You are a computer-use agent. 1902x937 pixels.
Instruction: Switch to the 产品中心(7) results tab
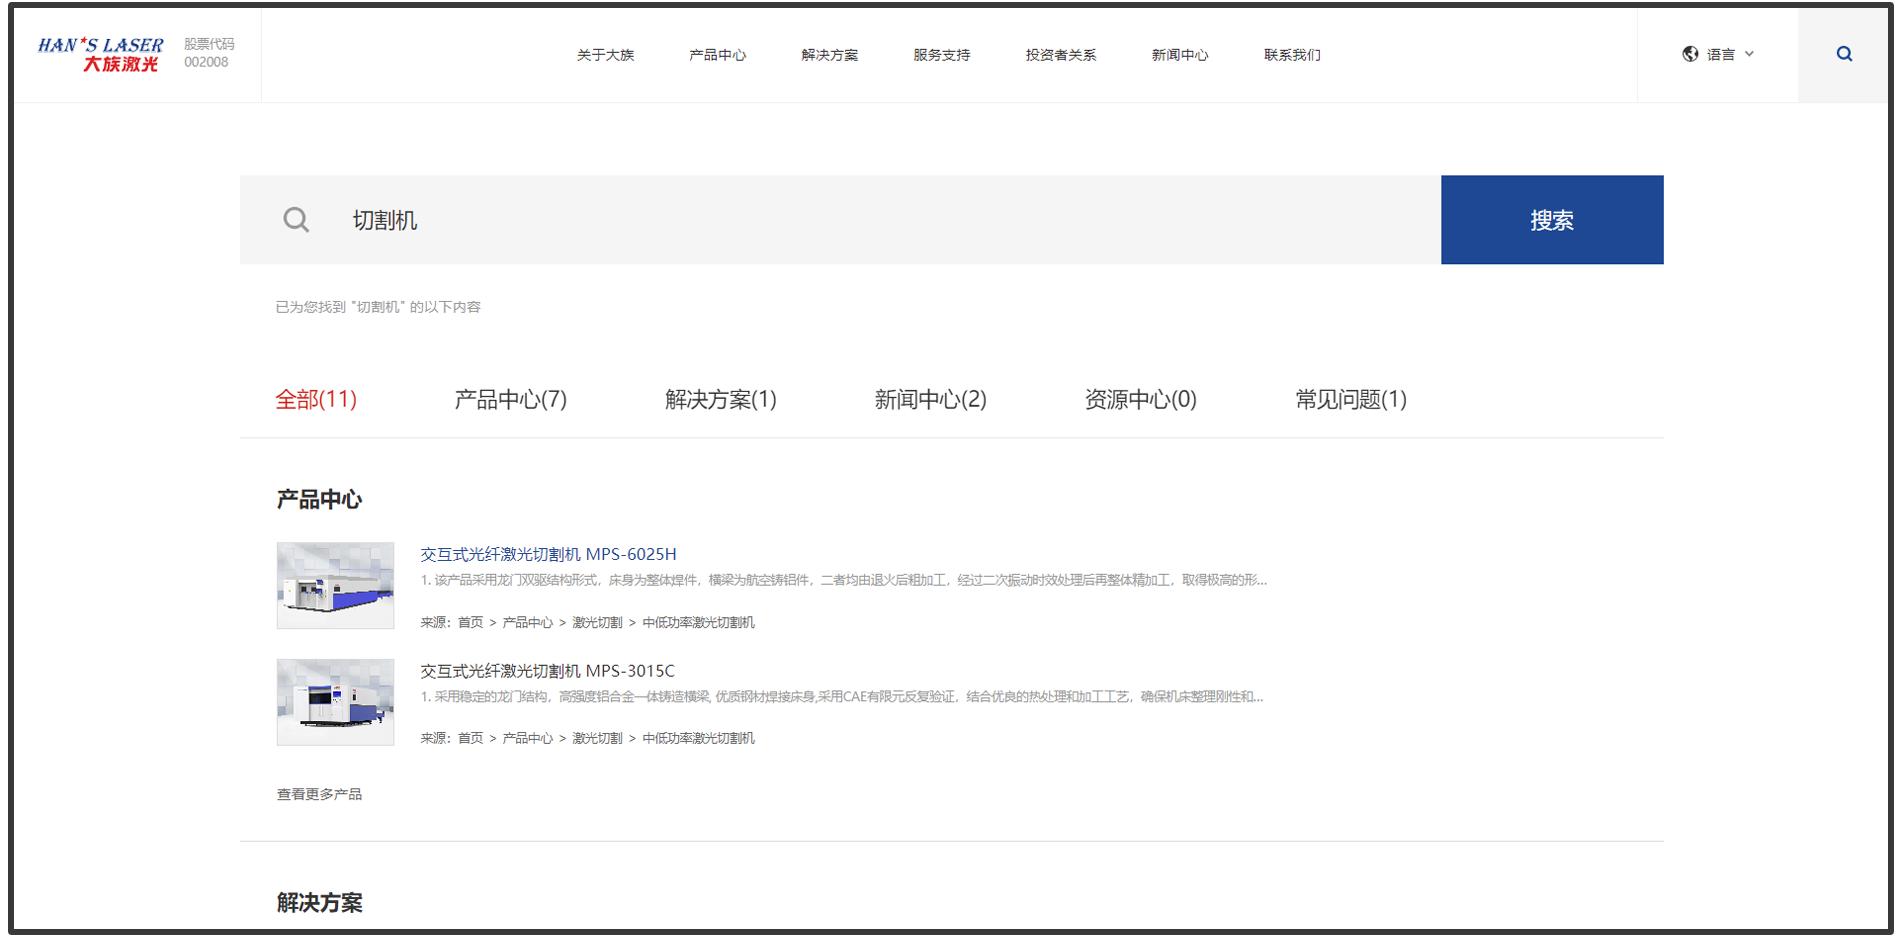(x=510, y=399)
